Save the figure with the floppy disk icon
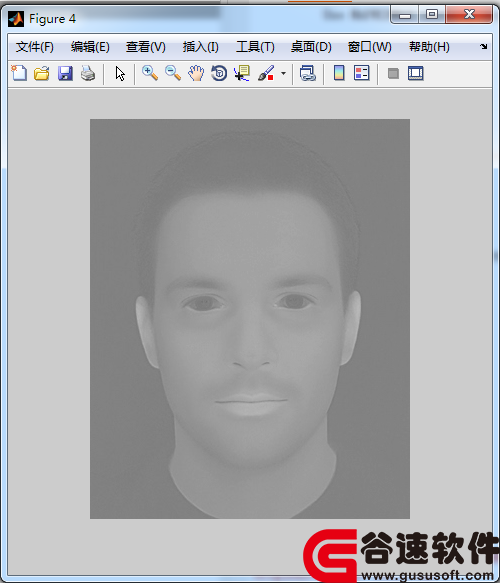The width and height of the screenshot is (500, 583). [x=65, y=73]
